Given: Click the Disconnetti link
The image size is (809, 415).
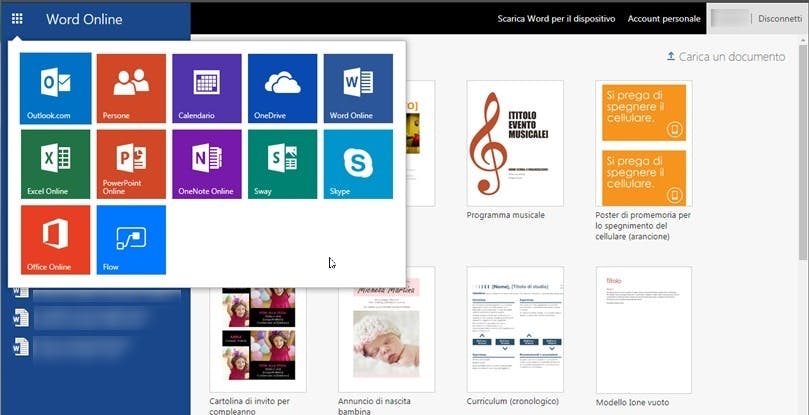Looking at the screenshot, I should 780,19.
